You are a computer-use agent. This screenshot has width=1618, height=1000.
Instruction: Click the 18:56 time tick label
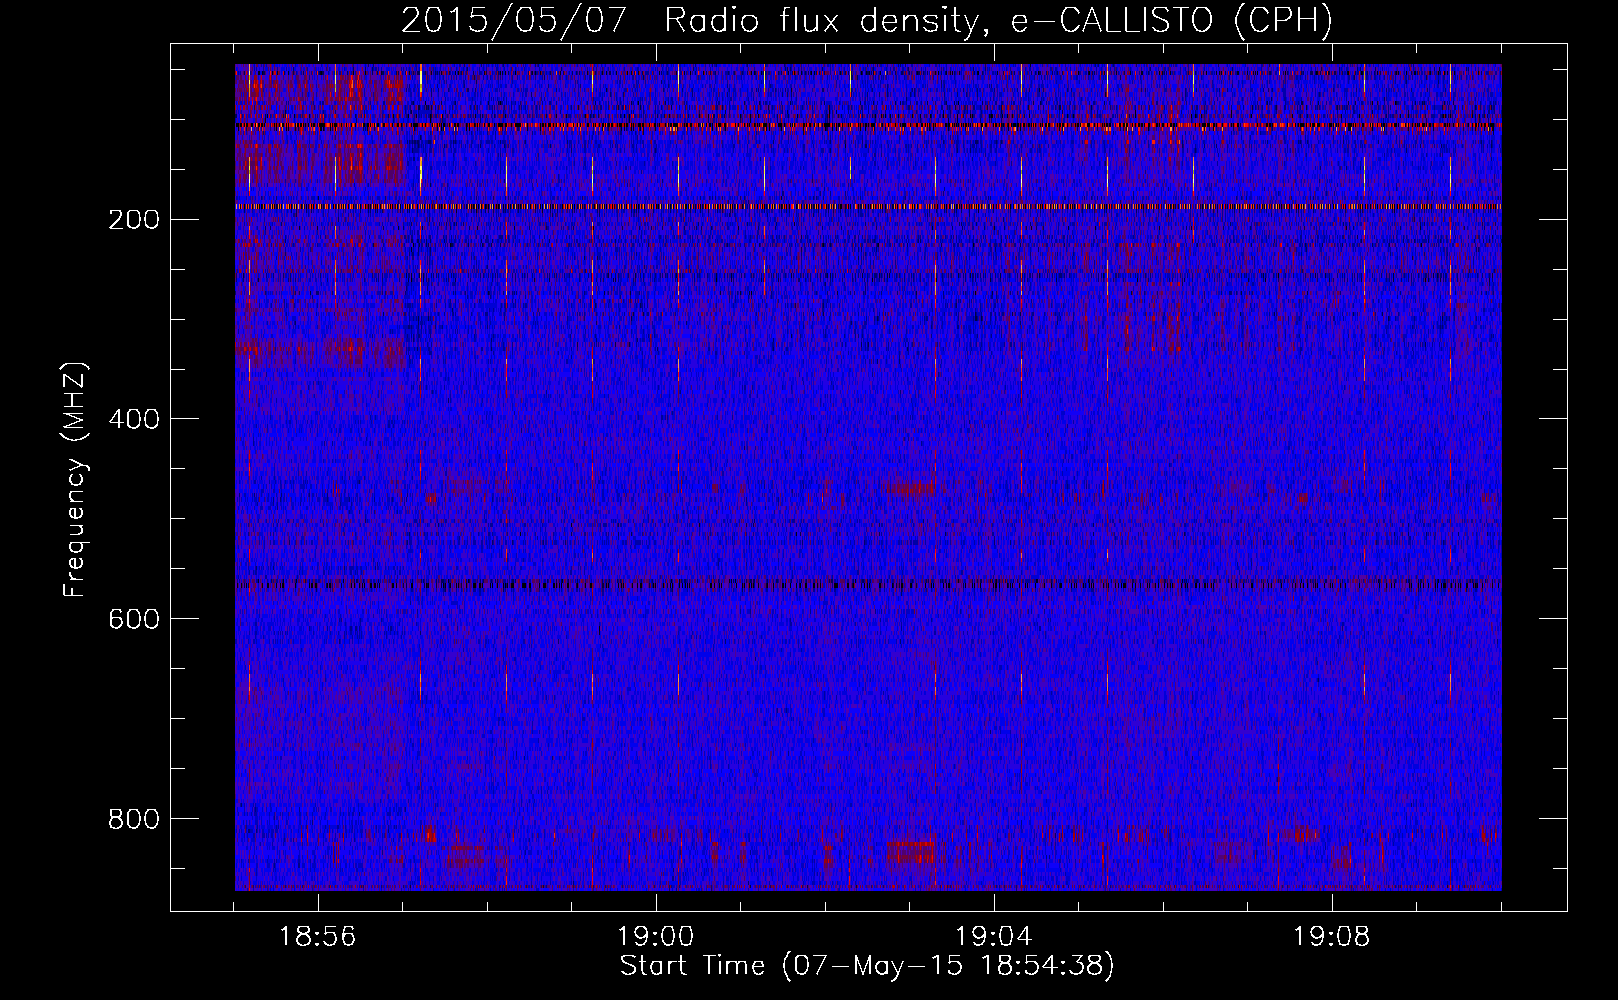coord(318,937)
